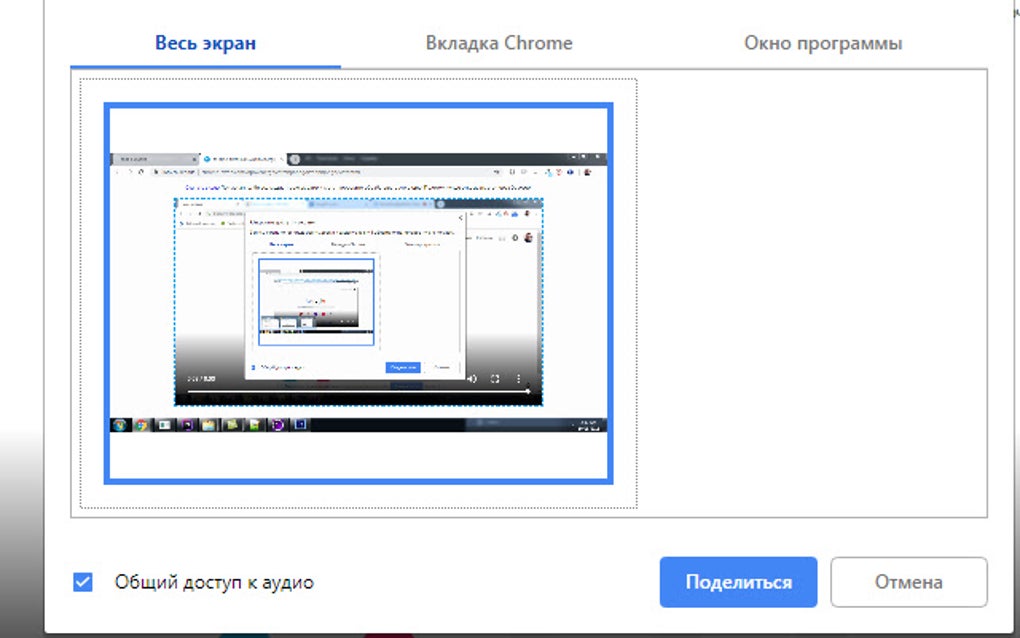The width and height of the screenshot is (1020, 638).
Task: Click the Chrome icon in the preview taskbar
Action: coord(141,425)
